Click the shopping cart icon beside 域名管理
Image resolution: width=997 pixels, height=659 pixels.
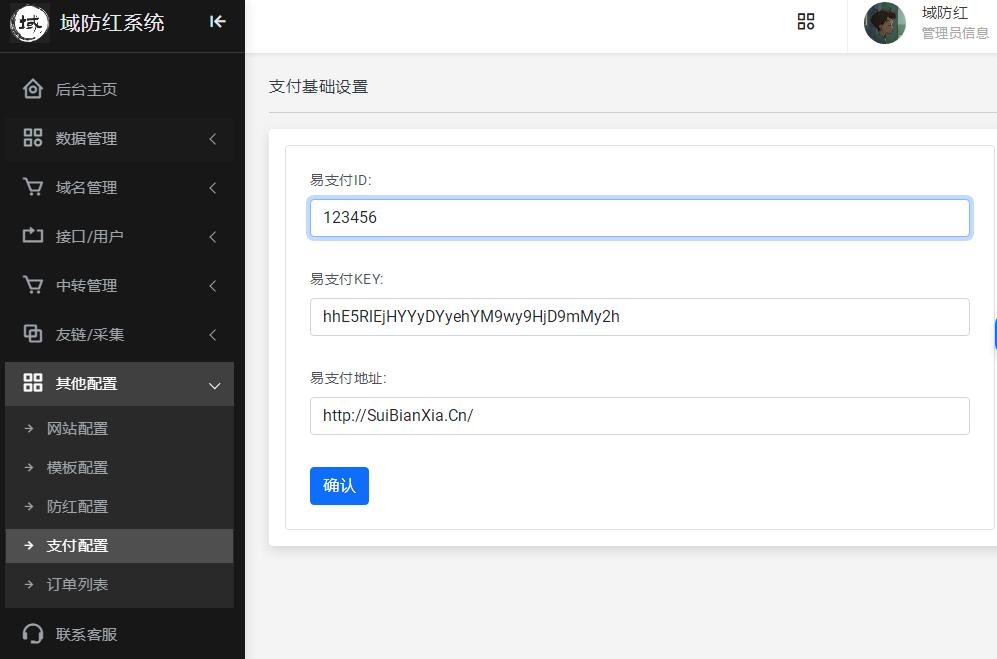[x=33, y=187]
